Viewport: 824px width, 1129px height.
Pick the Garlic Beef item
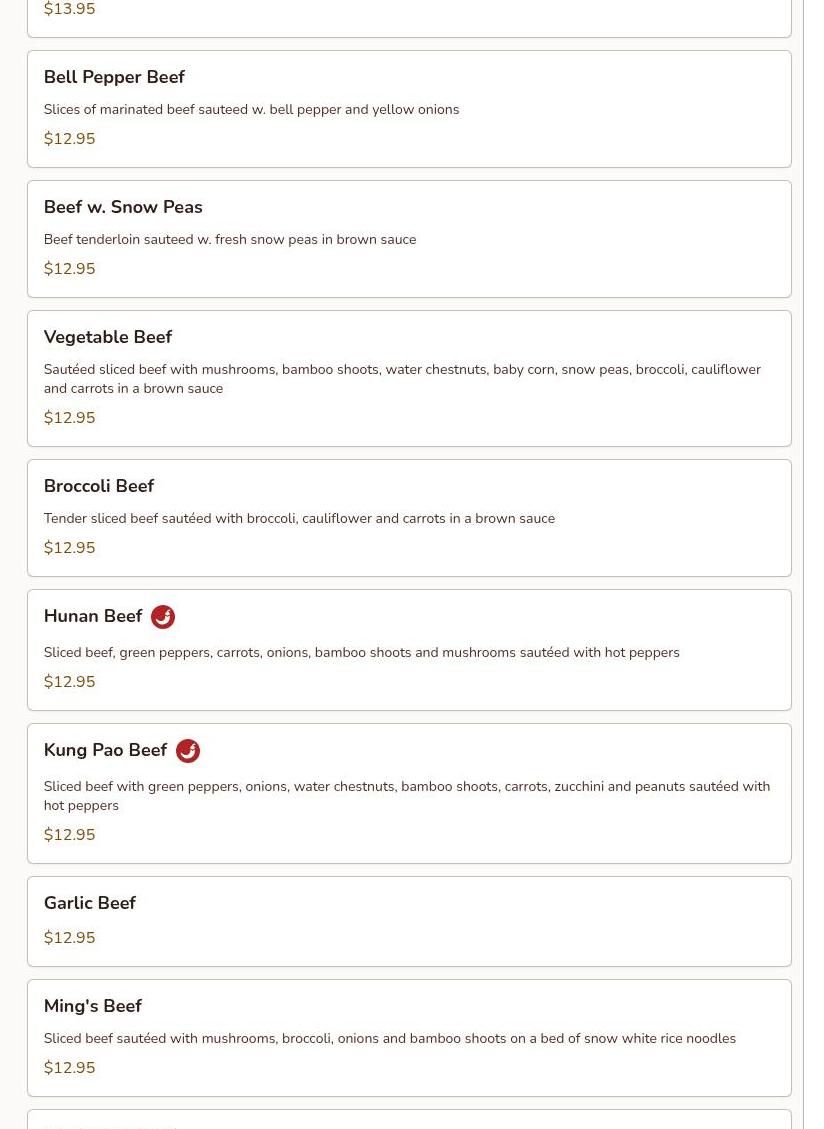(90, 903)
